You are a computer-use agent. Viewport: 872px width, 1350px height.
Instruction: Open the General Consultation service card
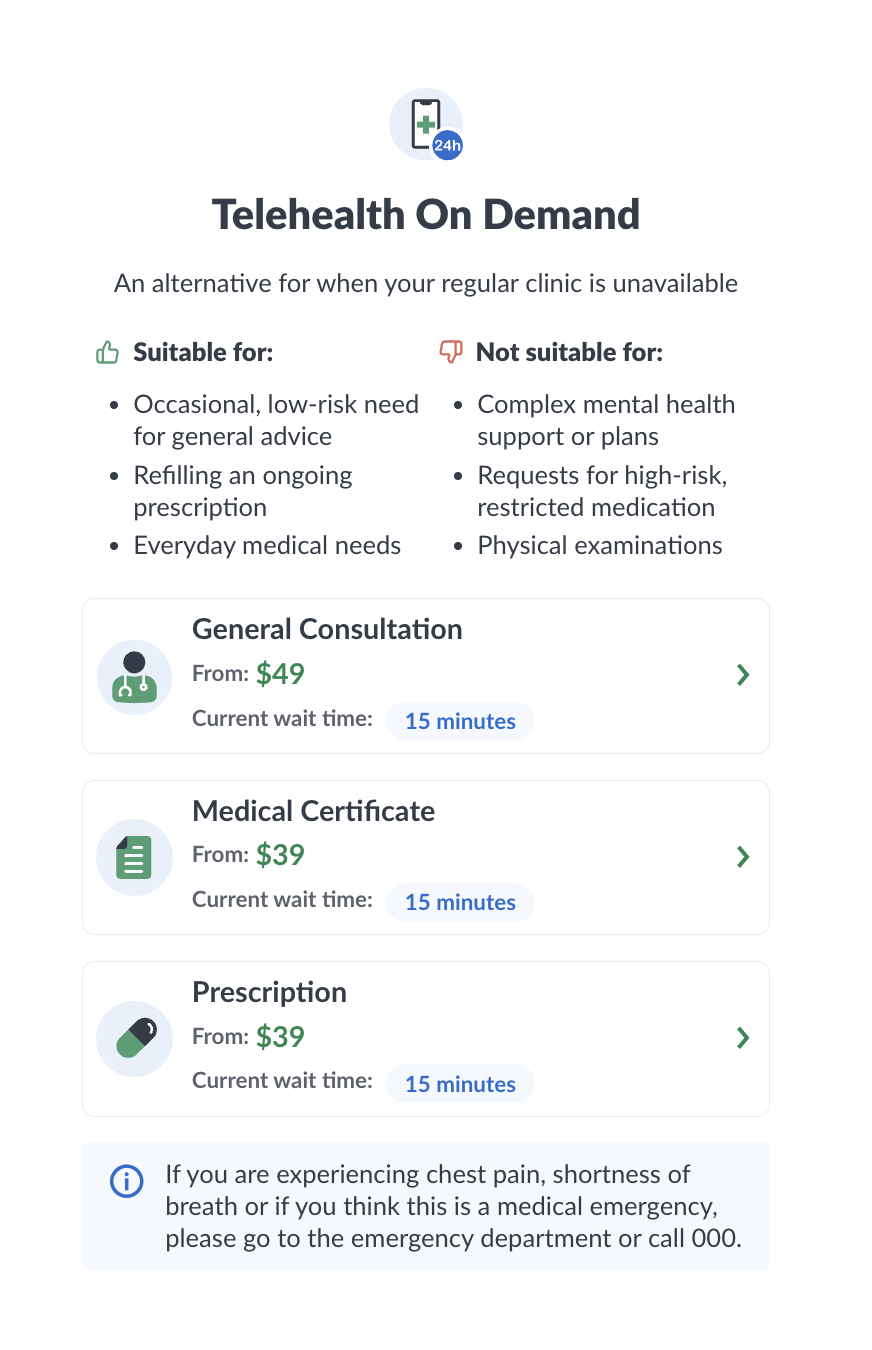coord(425,675)
